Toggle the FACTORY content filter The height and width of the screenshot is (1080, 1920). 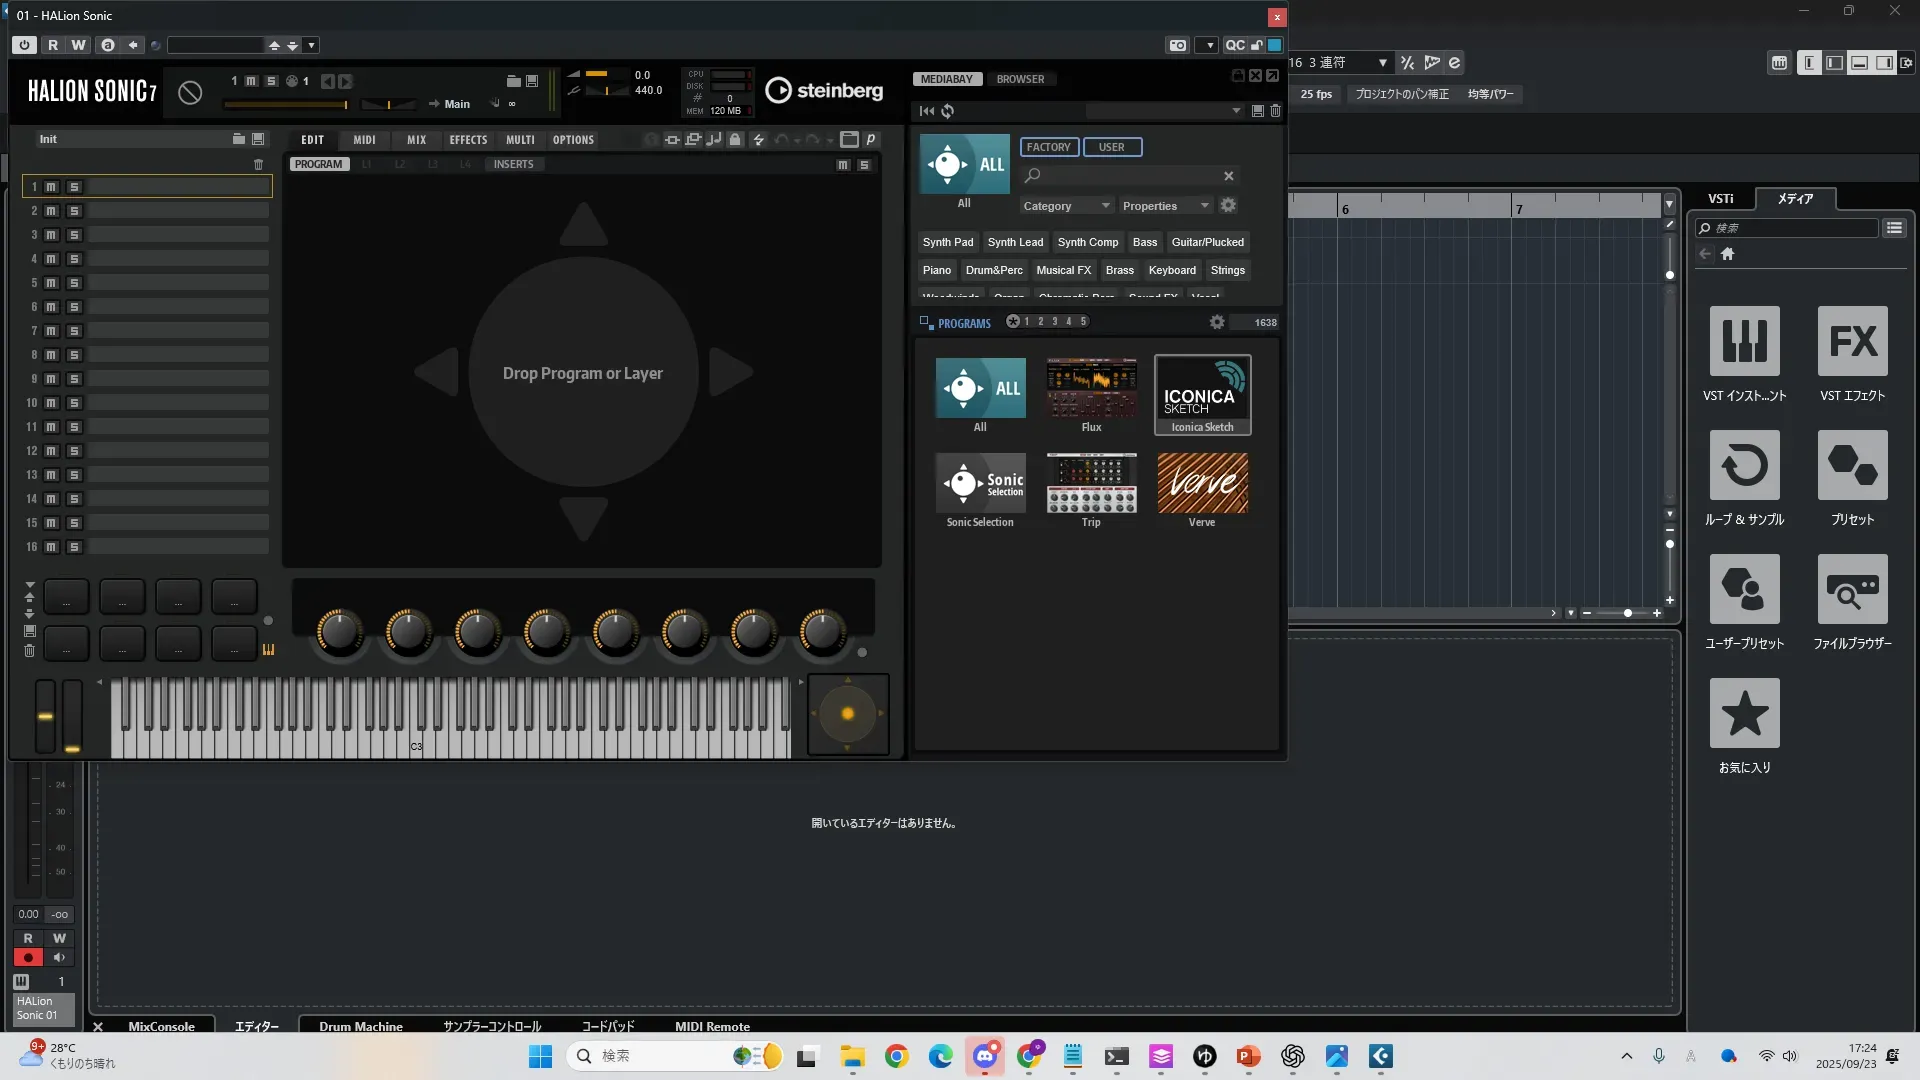pyautogui.click(x=1048, y=147)
